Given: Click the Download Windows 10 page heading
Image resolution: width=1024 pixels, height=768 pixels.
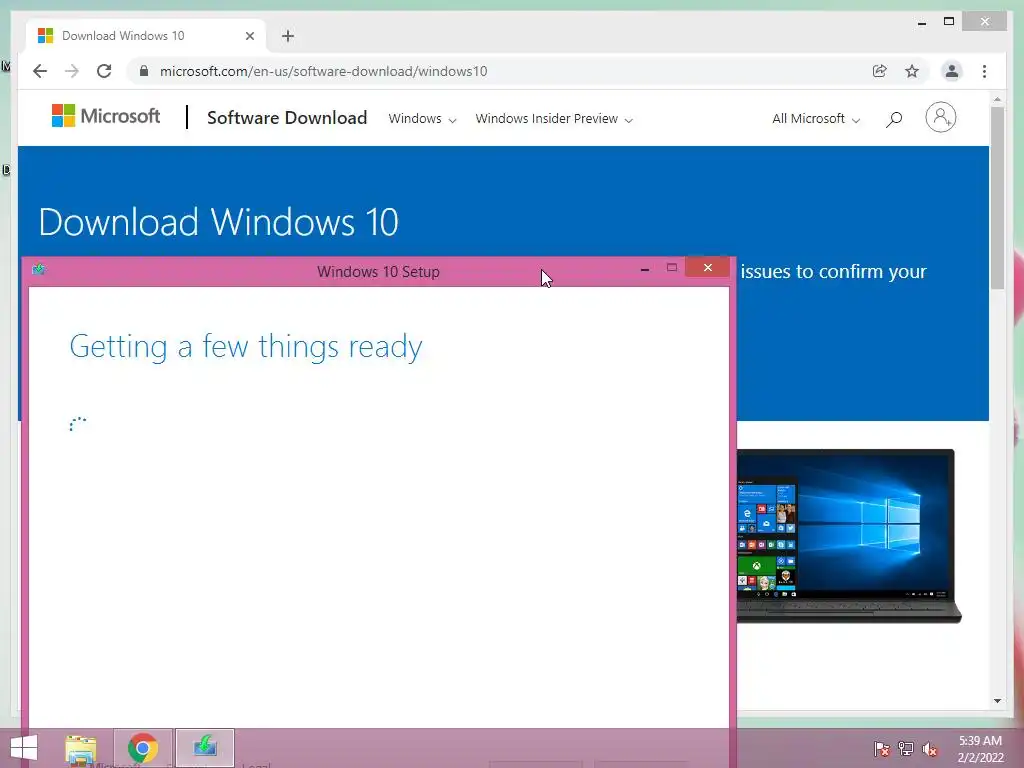Looking at the screenshot, I should coord(218,222).
